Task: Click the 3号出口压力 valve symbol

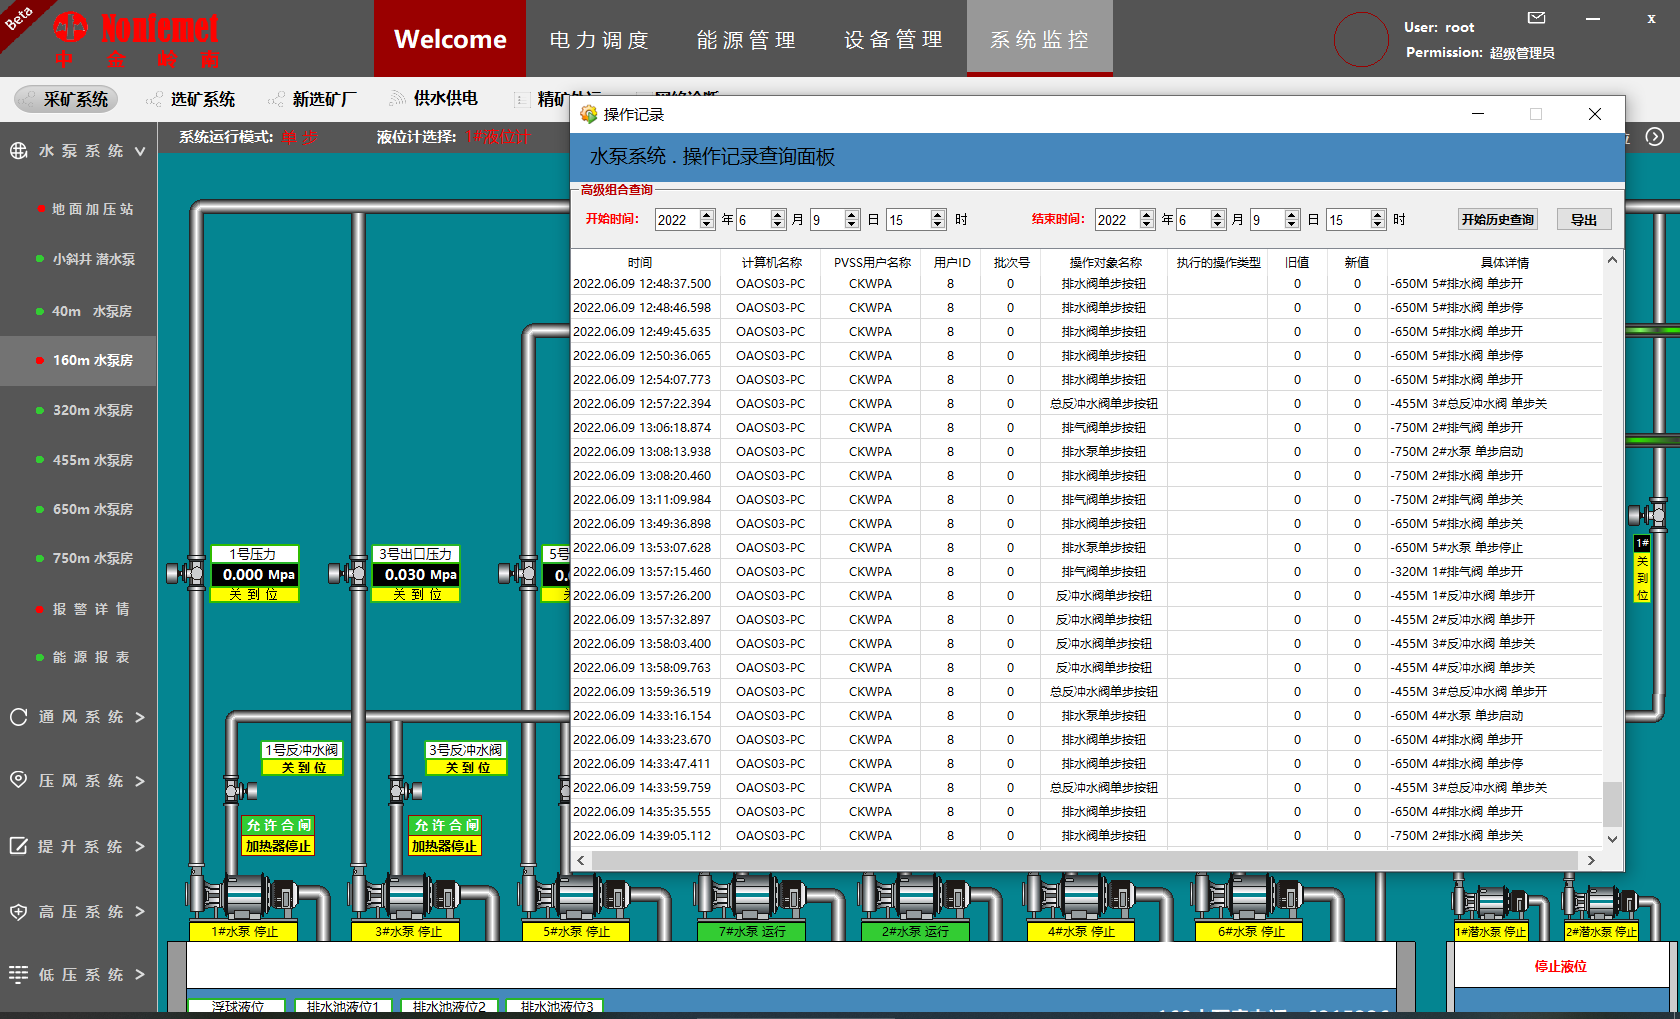Action: point(348,573)
